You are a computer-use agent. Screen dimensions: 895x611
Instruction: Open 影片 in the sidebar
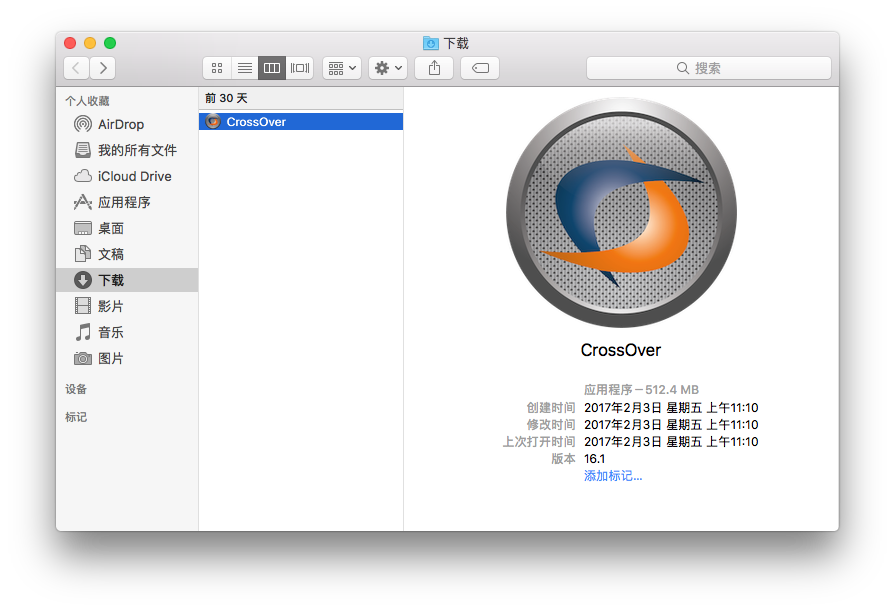pos(127,306)
